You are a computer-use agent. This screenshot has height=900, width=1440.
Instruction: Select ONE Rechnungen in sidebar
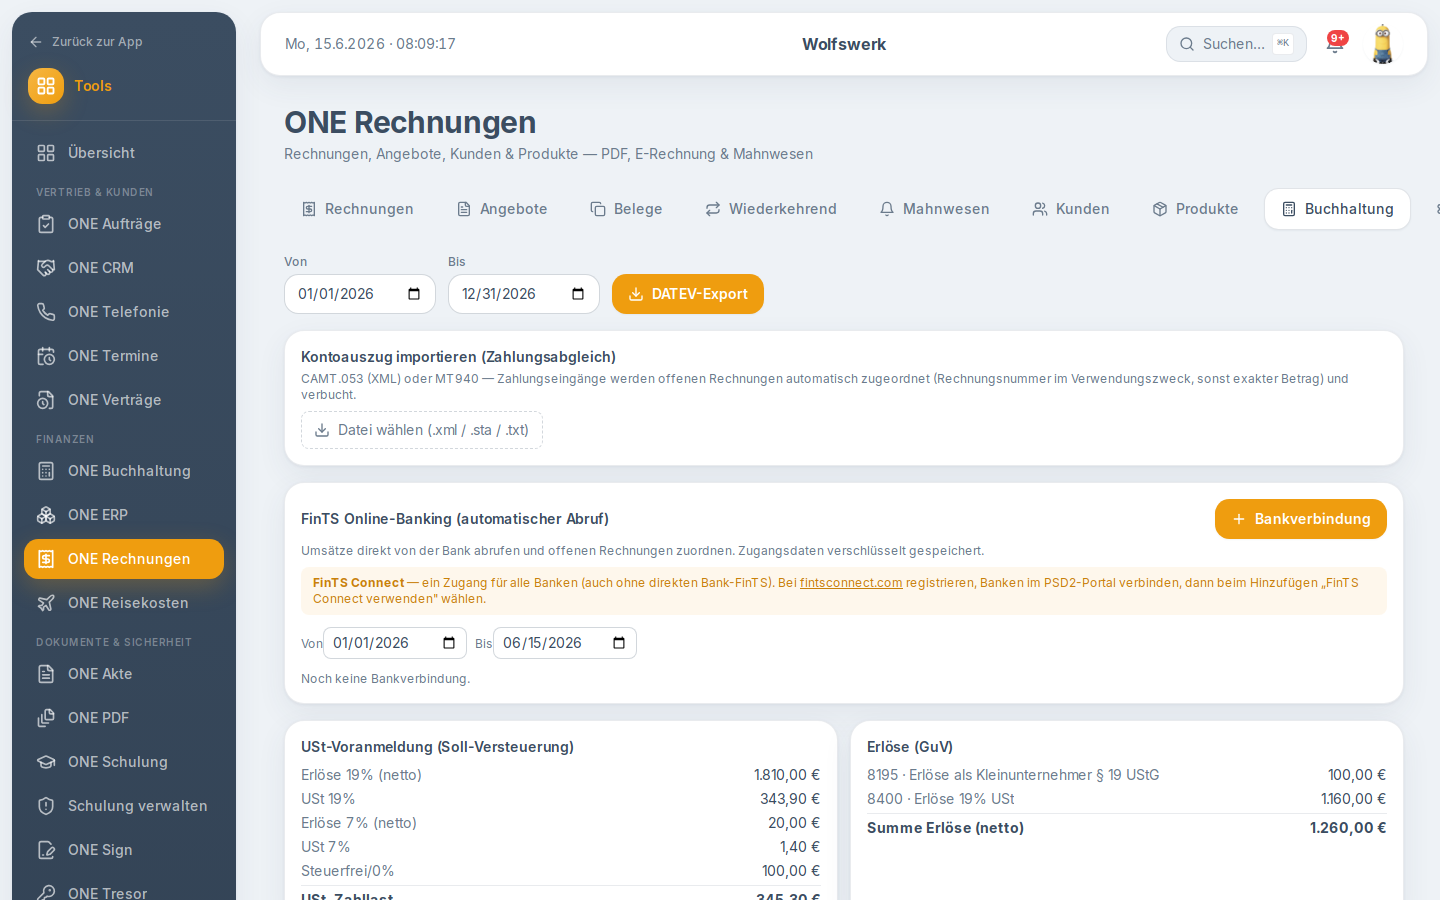point(124,559)
